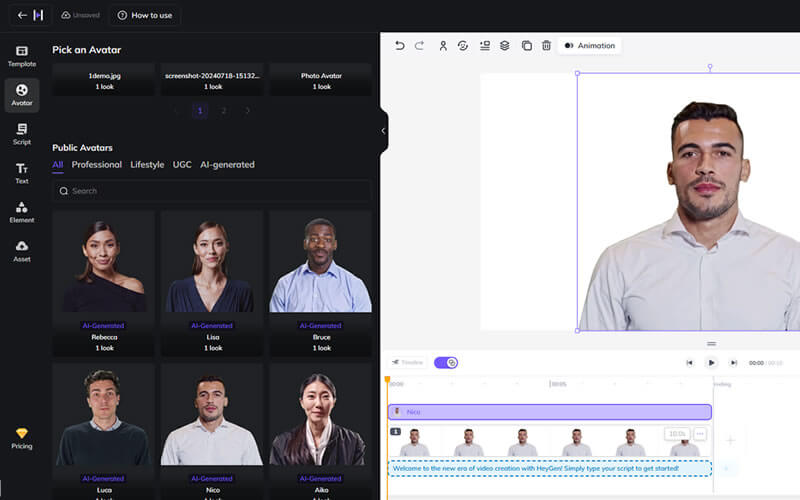Viewport: 800px width, 500px height.
Task: Open the Element sidebar panel
Action: point(21,212)
